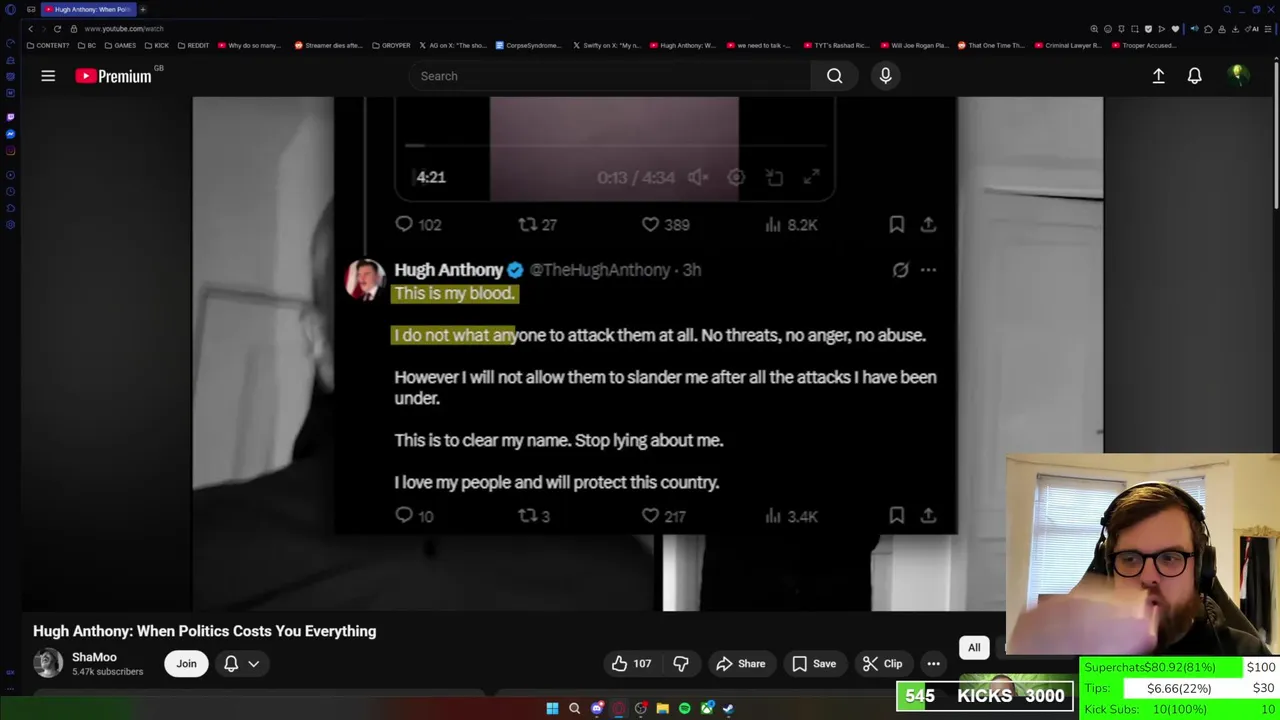Open browser downloads icon in toolbar
The width and height of the screenshot is (1280, 720).
[x=1235, y=29]
